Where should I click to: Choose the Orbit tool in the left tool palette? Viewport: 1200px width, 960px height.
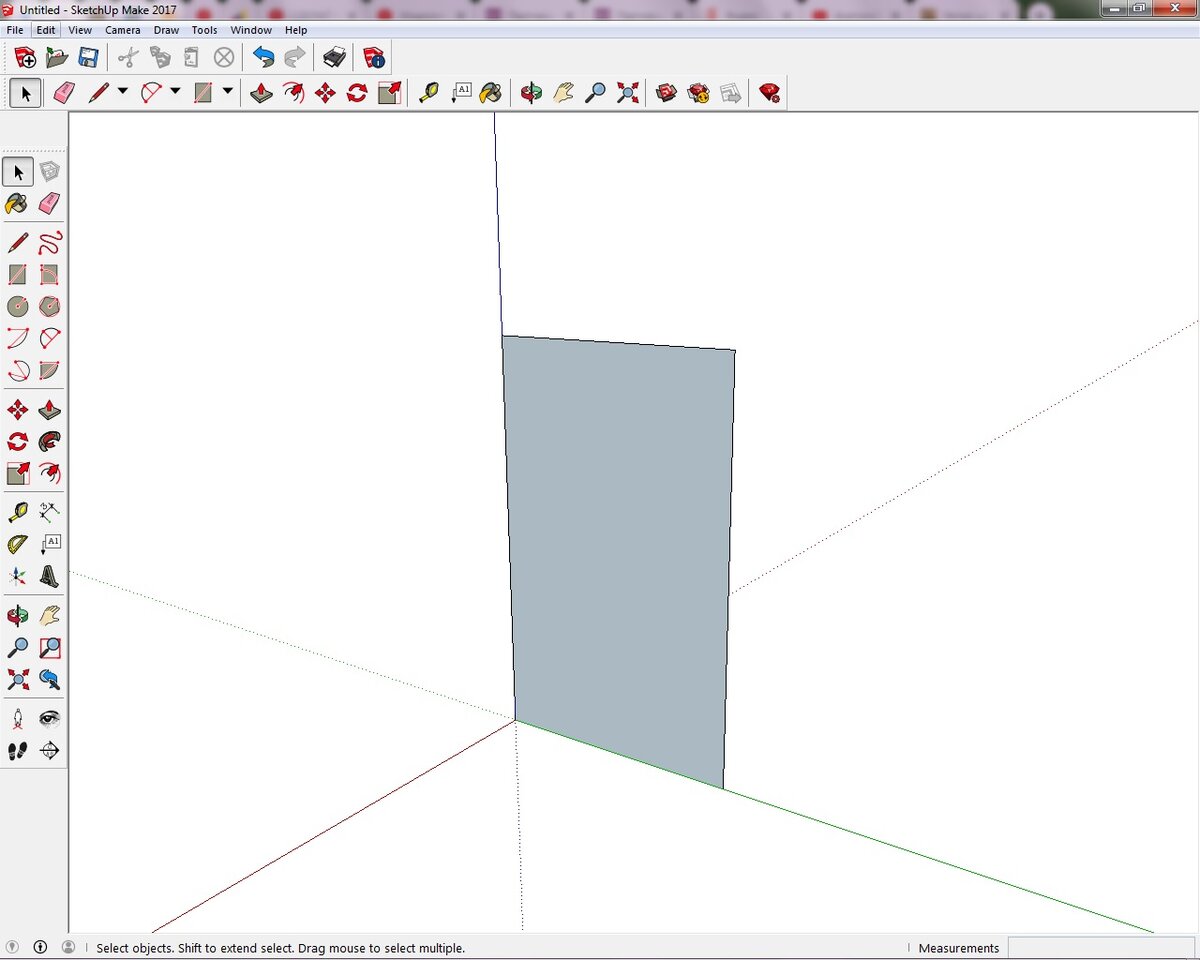[x=18, y=615]
